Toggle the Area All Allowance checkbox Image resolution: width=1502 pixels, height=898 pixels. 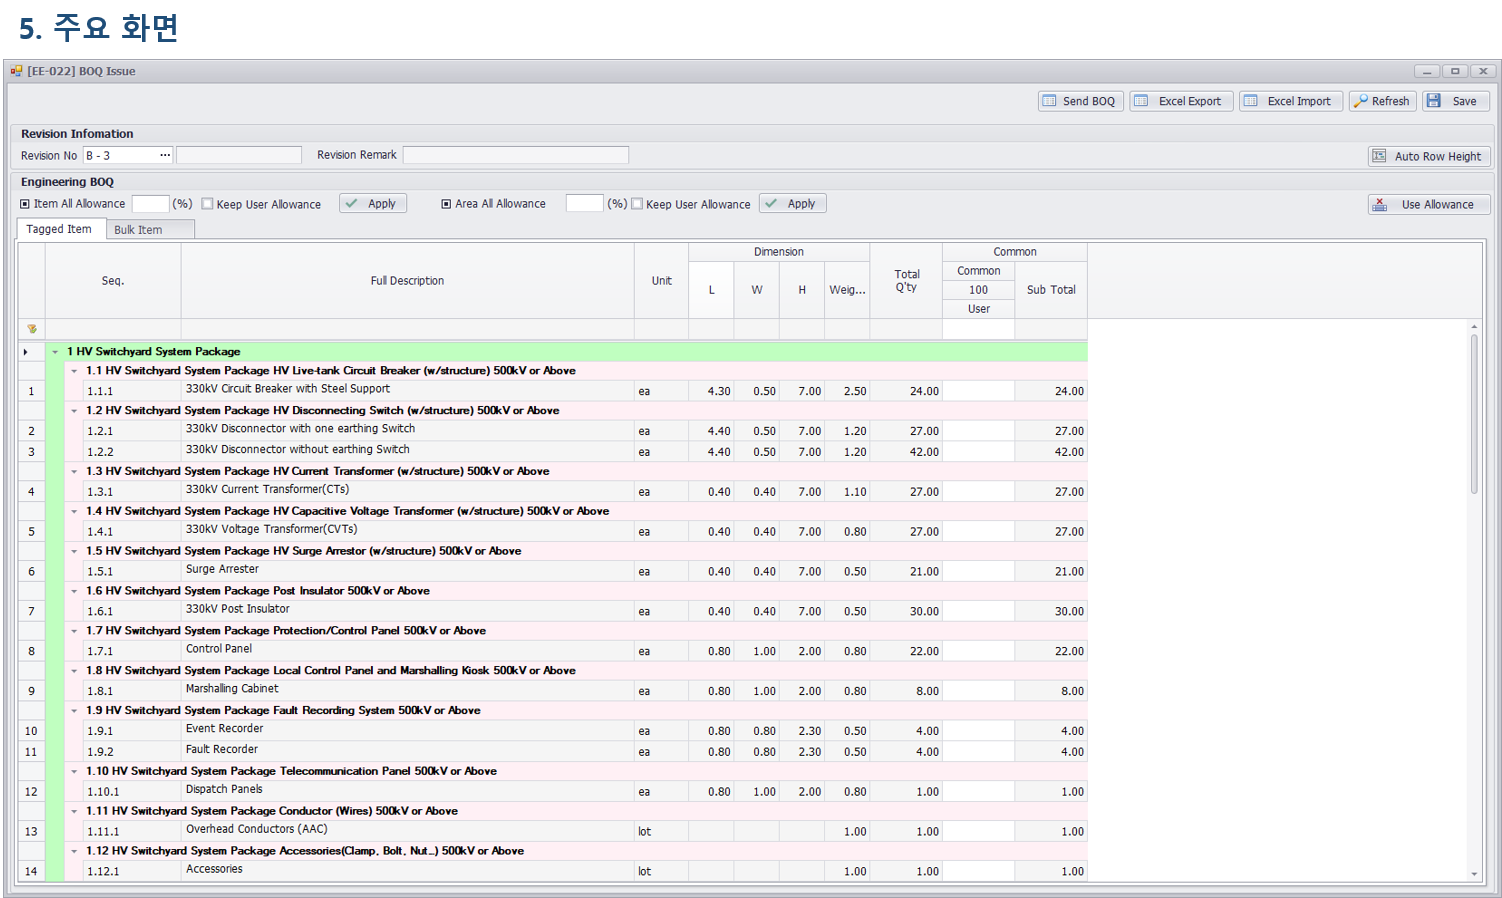[446, 204]
